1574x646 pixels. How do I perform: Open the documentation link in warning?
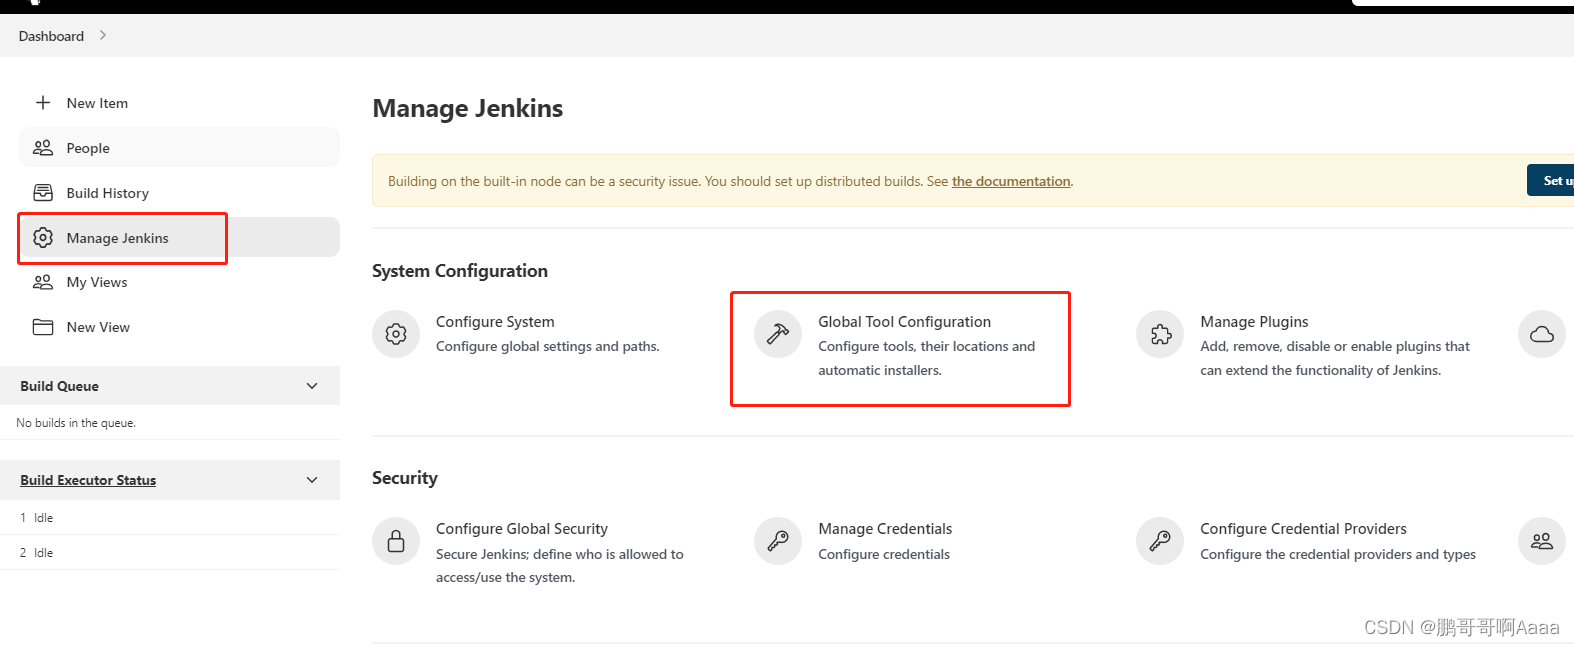(1011, 181)
